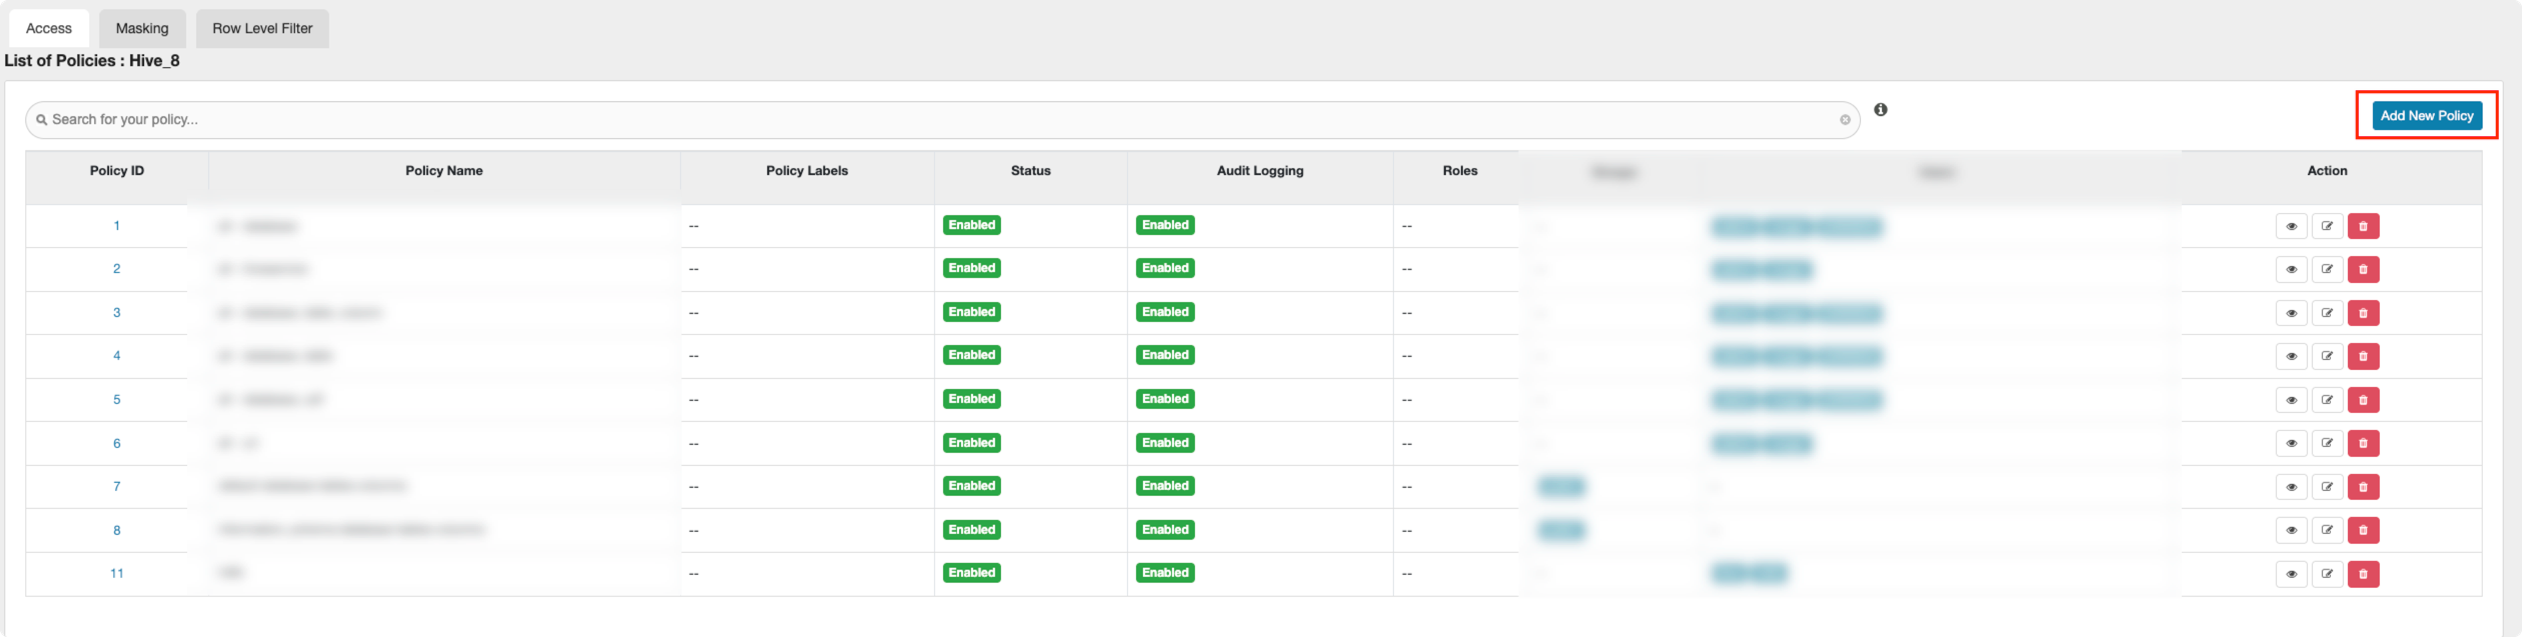Viewport: 2522px width, 637px height.
Task: Delete policy 7 using the trash icon
Action: point(2362,487)
